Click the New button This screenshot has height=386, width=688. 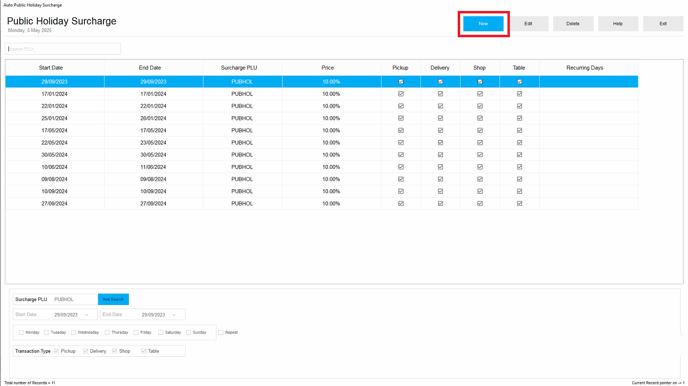point(483,24)
